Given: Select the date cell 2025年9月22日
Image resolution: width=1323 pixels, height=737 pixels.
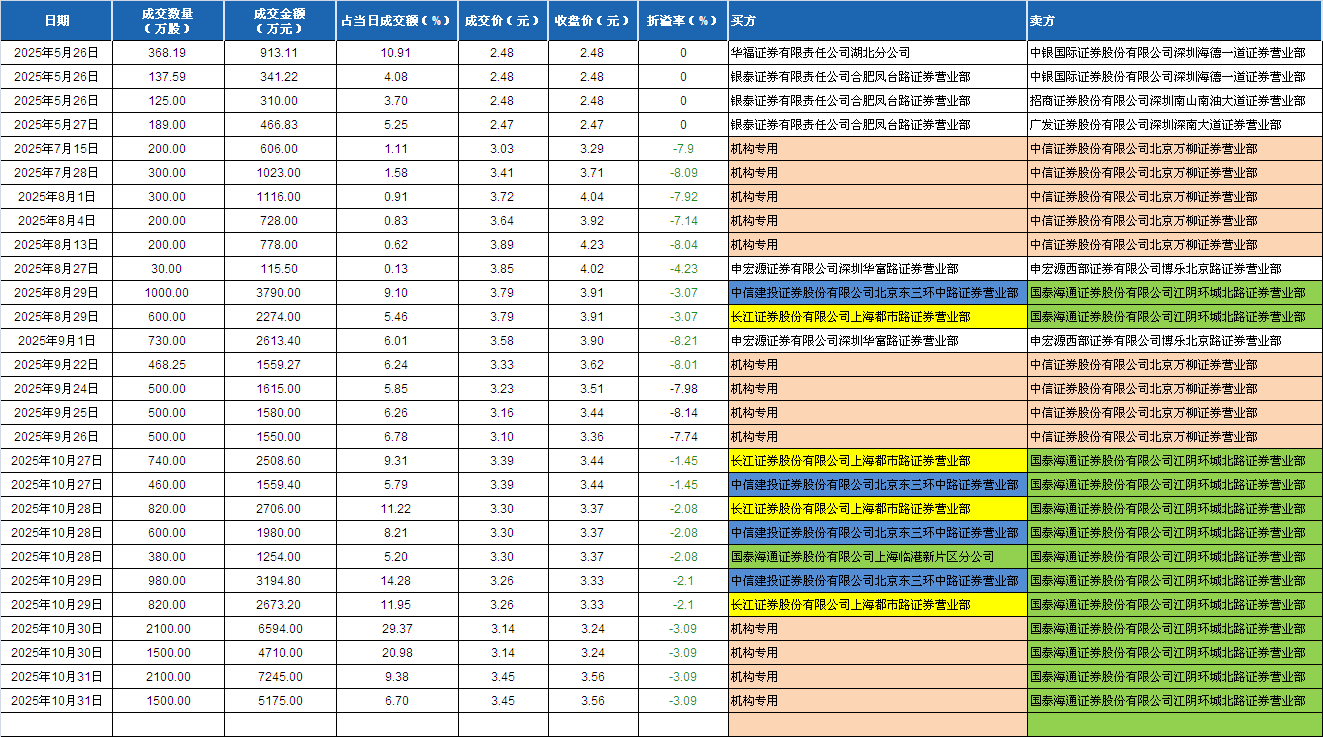Looking at the screenshot, I should pos(57,364).
